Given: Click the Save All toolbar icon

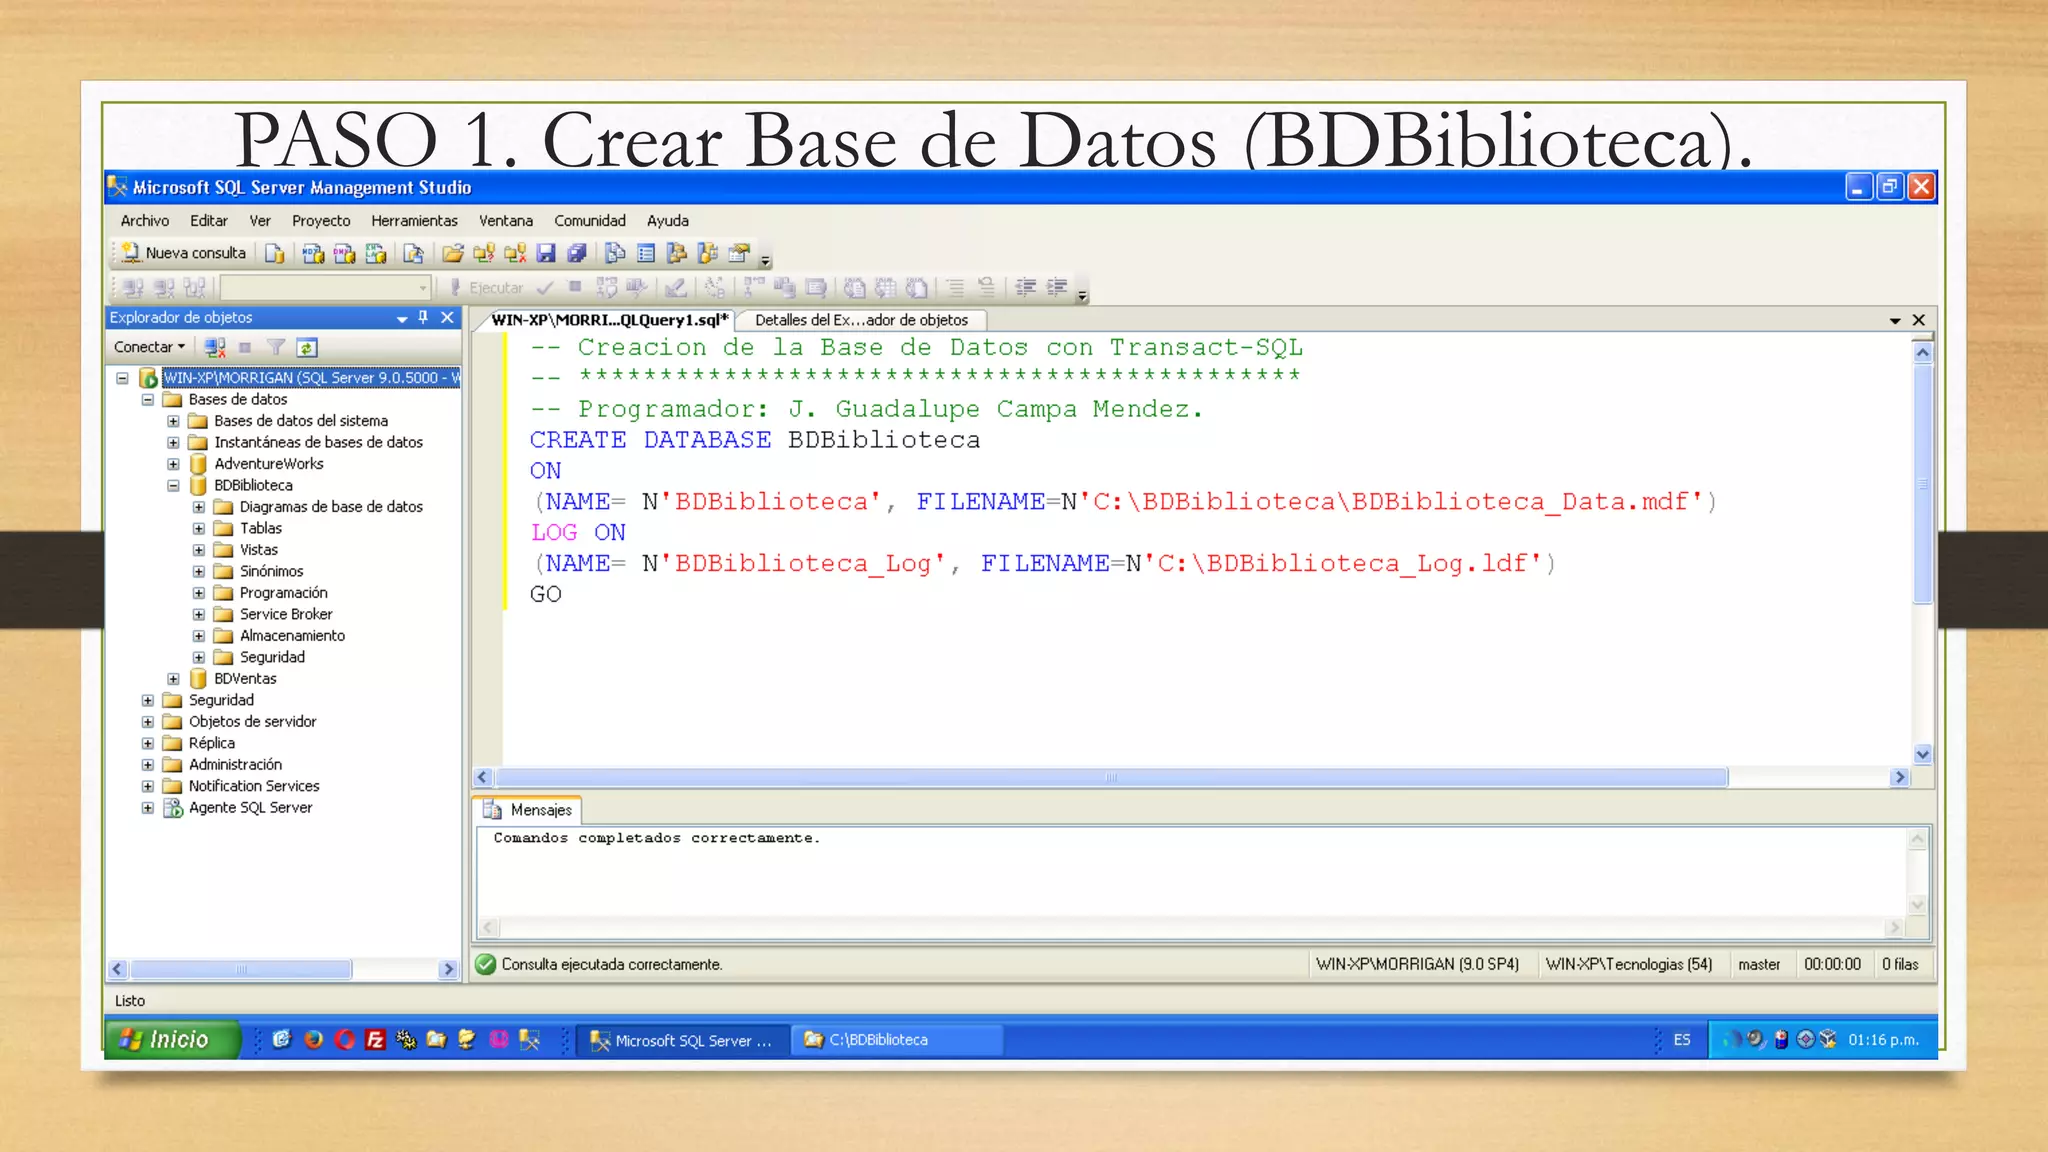Looking at the screenshot, I should click(x=577, y=254).
